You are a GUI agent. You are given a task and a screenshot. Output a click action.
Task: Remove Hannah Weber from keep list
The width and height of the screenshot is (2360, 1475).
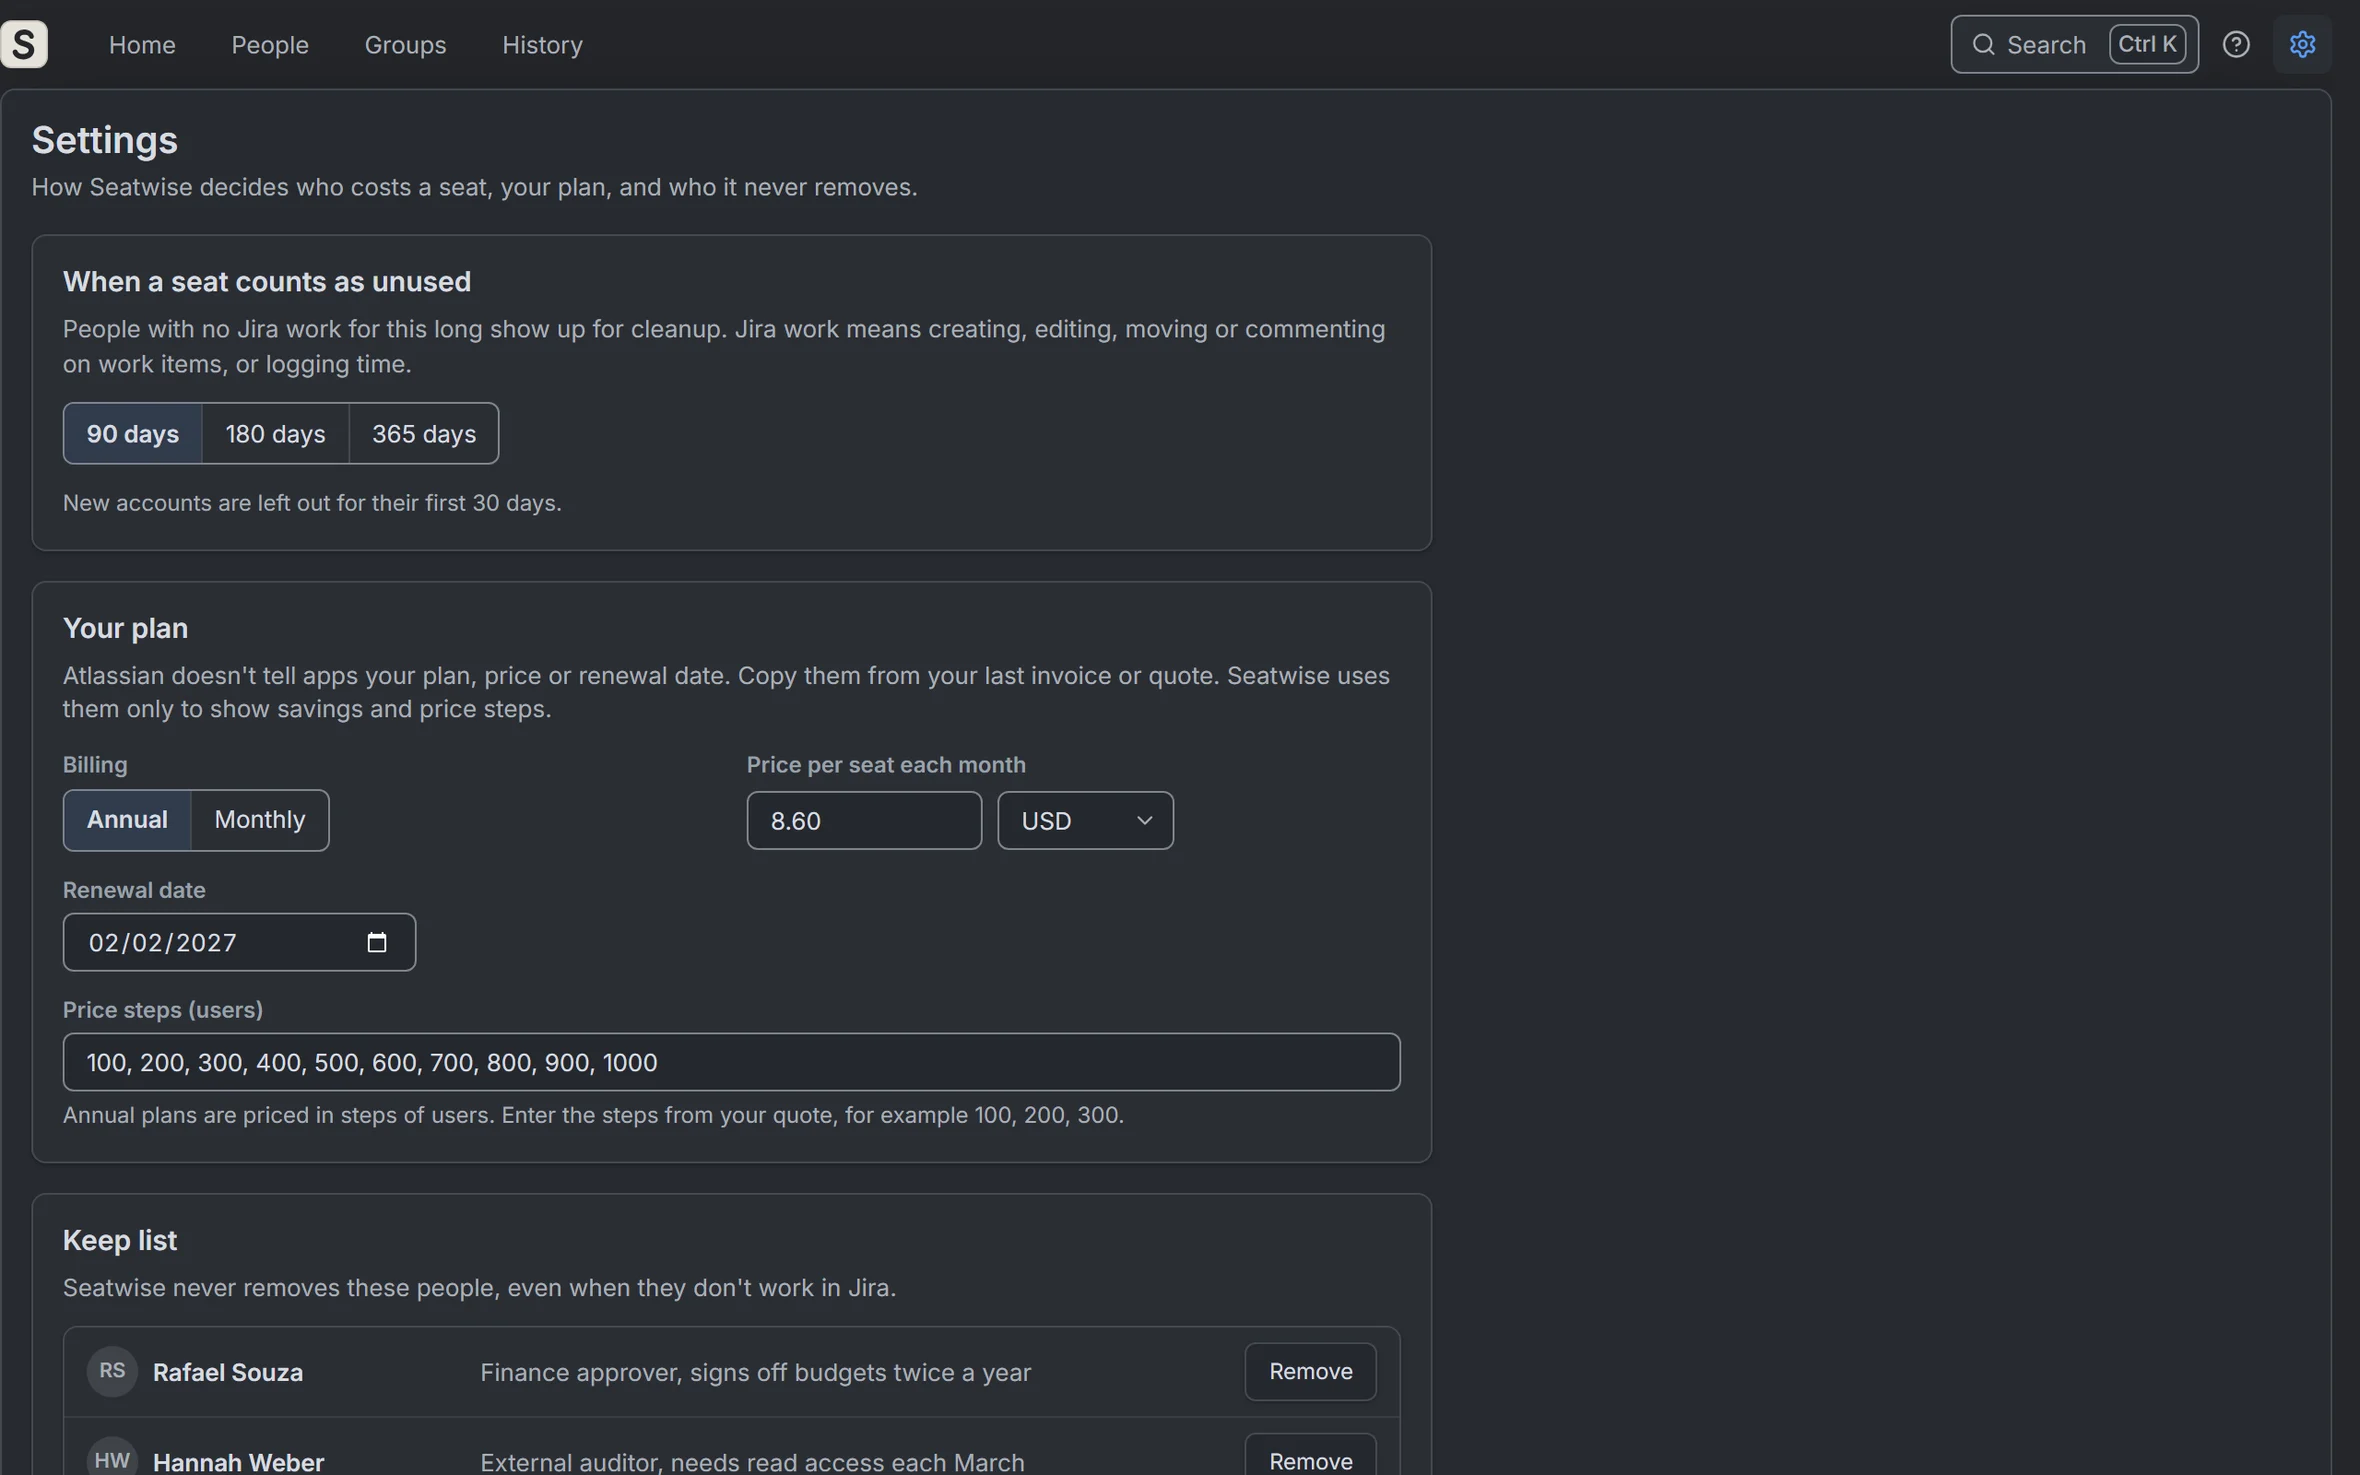pos(1310,1458)
